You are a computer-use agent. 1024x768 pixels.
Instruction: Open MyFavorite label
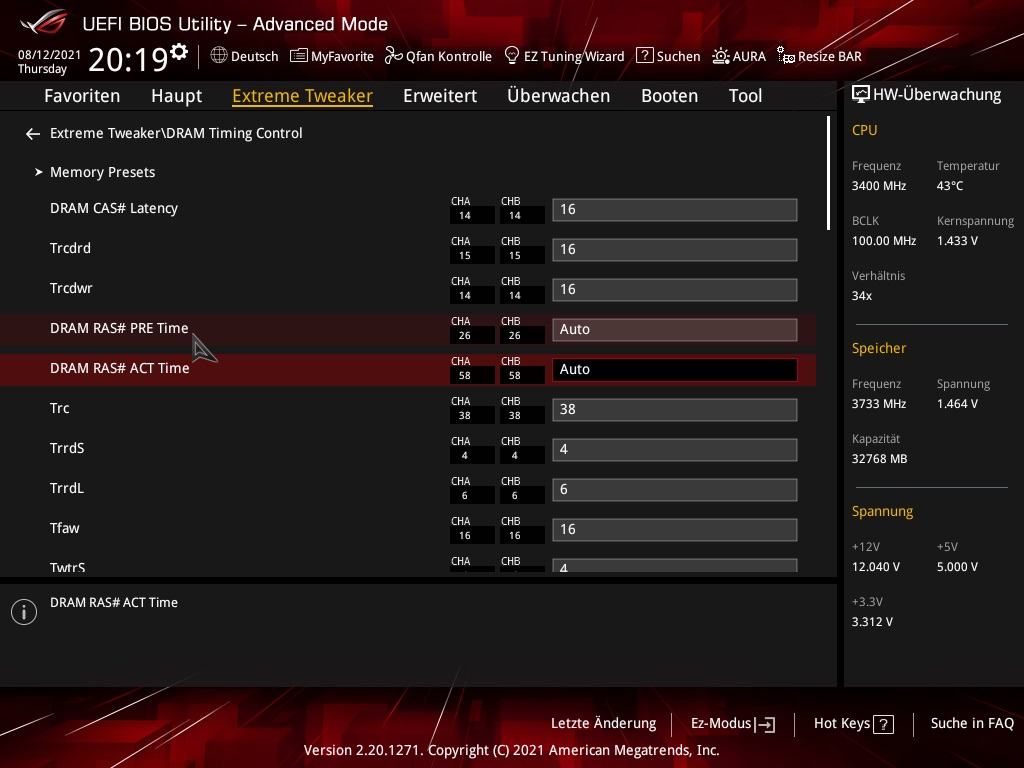(x=342, y=57)
